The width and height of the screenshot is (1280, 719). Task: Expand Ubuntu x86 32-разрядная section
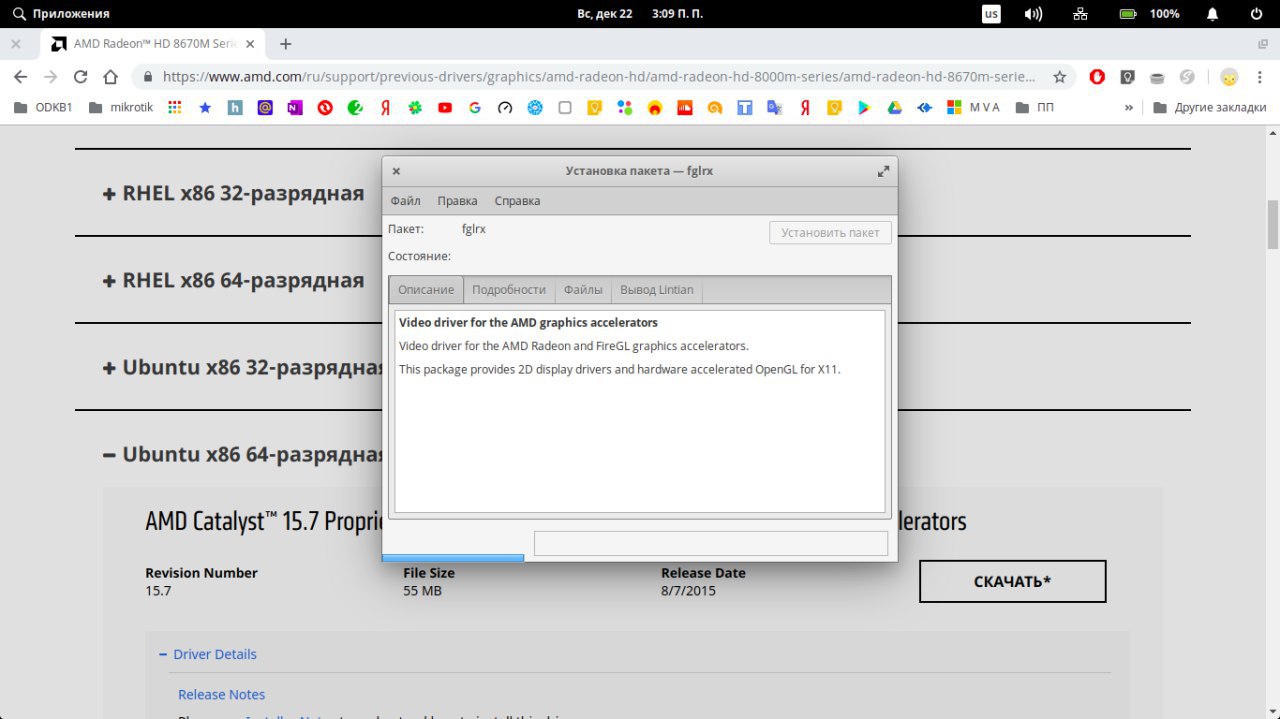pyautogui.click(x=243, y=367)
